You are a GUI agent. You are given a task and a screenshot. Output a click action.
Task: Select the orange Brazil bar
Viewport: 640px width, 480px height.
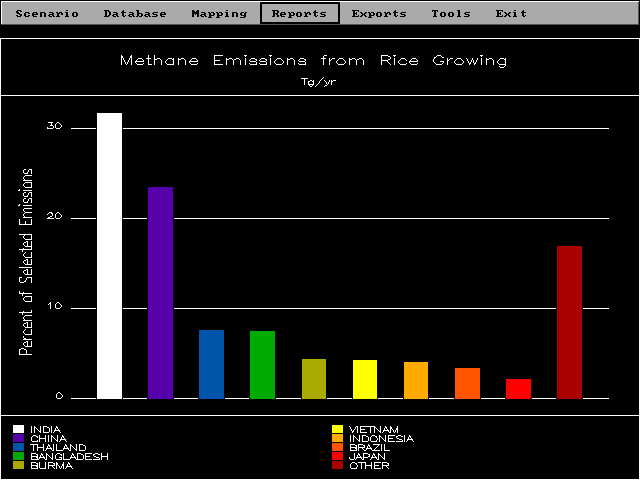[x=467, y=383]
